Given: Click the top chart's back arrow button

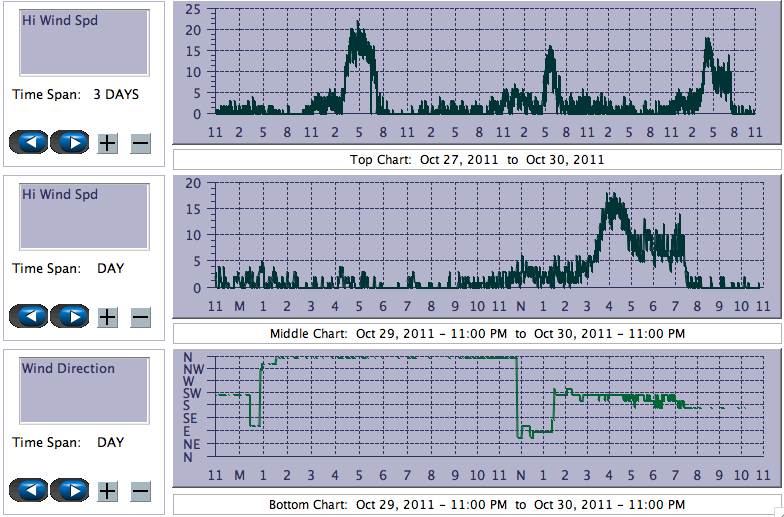Looking at the screenshot, I should 29,143.
